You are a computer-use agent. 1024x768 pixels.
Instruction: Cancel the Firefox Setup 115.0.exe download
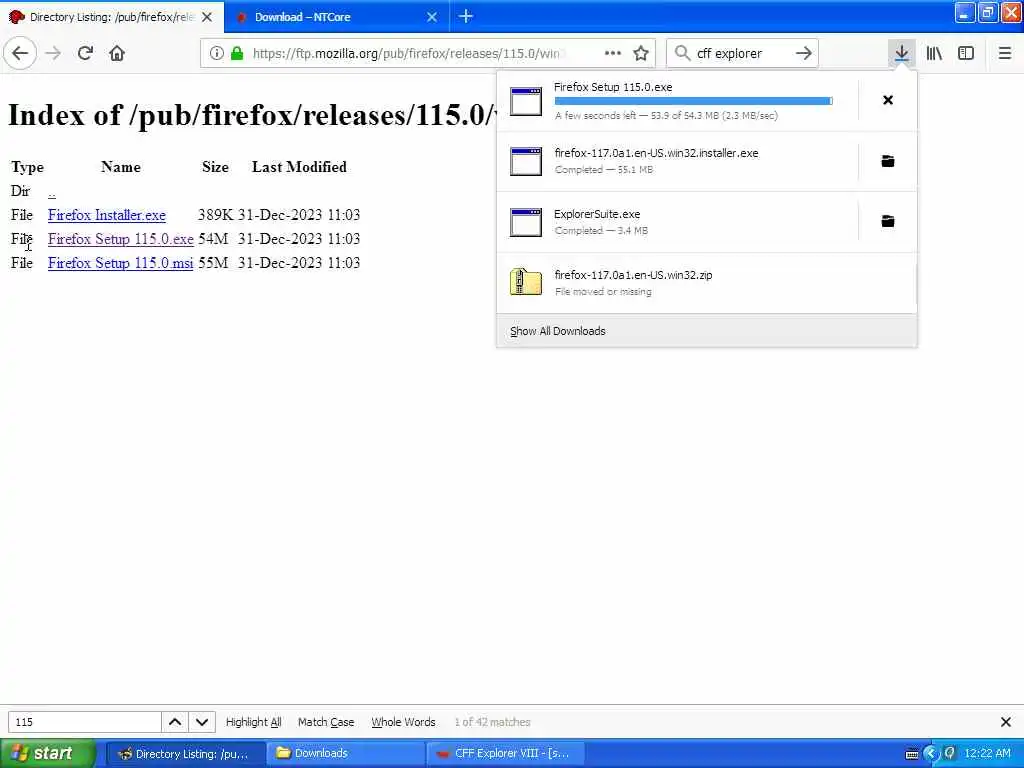click(888, 100)
